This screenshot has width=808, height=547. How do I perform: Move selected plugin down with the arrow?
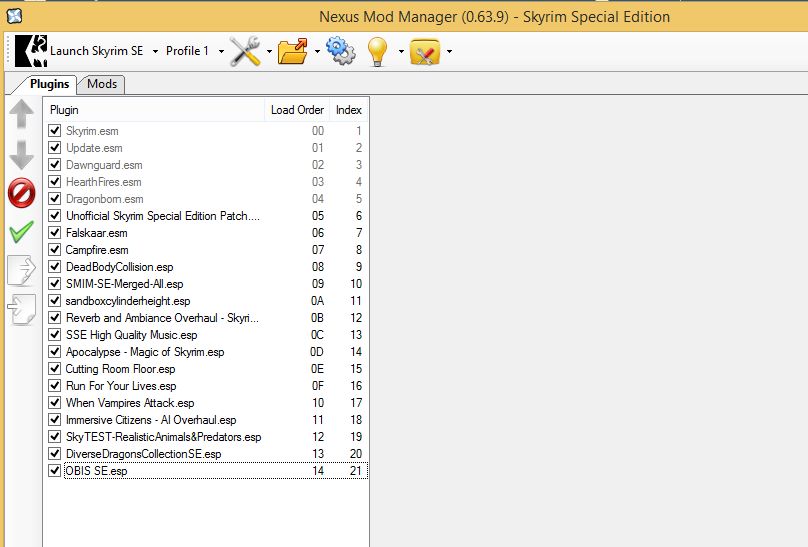(x=22, y=155)
